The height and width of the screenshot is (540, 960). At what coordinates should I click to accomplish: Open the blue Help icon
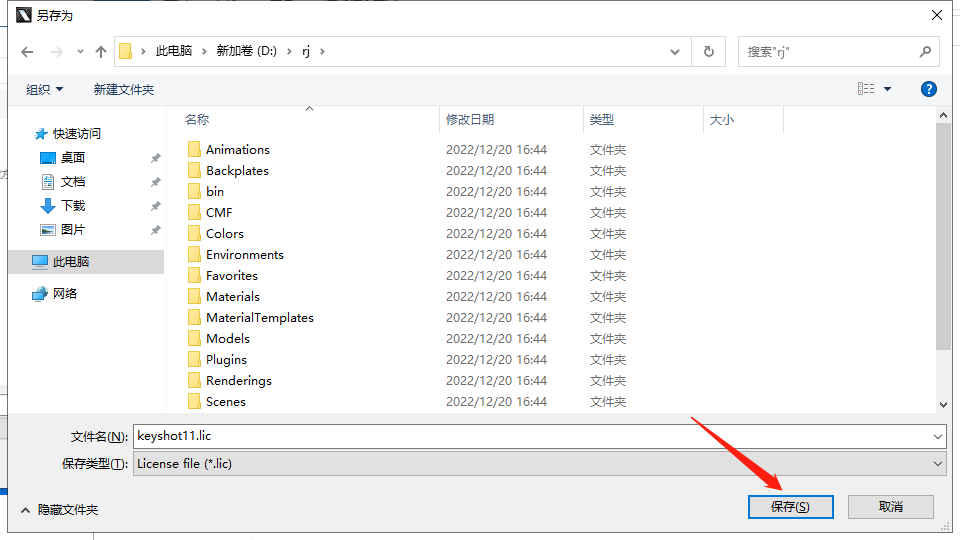(x=929, y=89)
